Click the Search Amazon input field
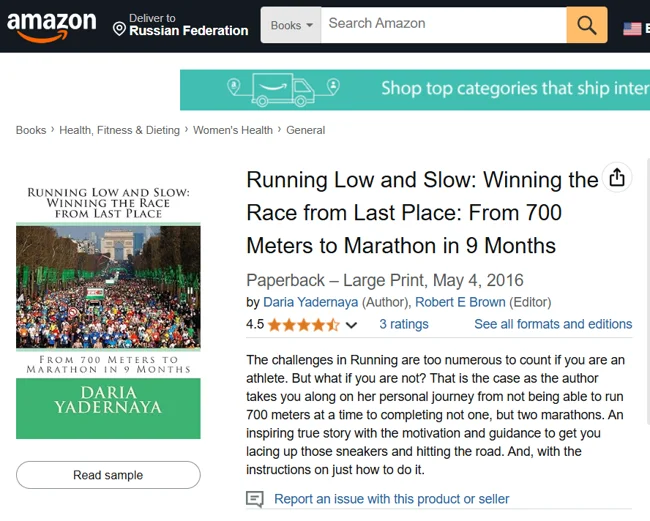 [443, 24]
